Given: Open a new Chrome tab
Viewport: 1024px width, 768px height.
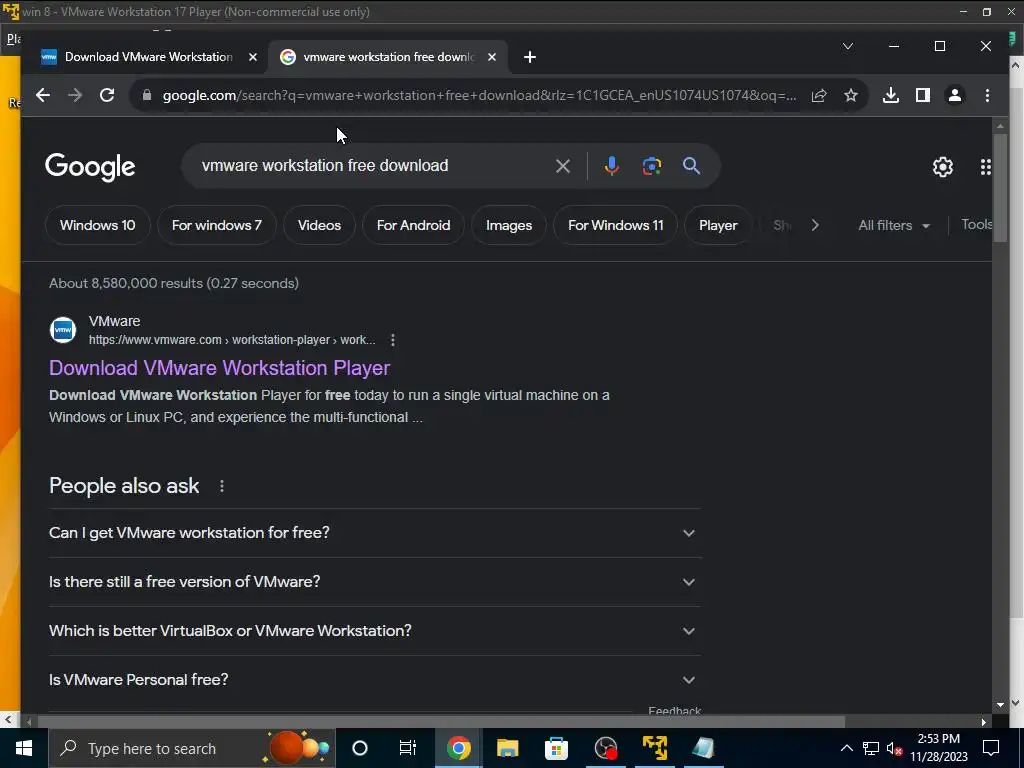Looking at the screenshot, I should tap(530, 57).
